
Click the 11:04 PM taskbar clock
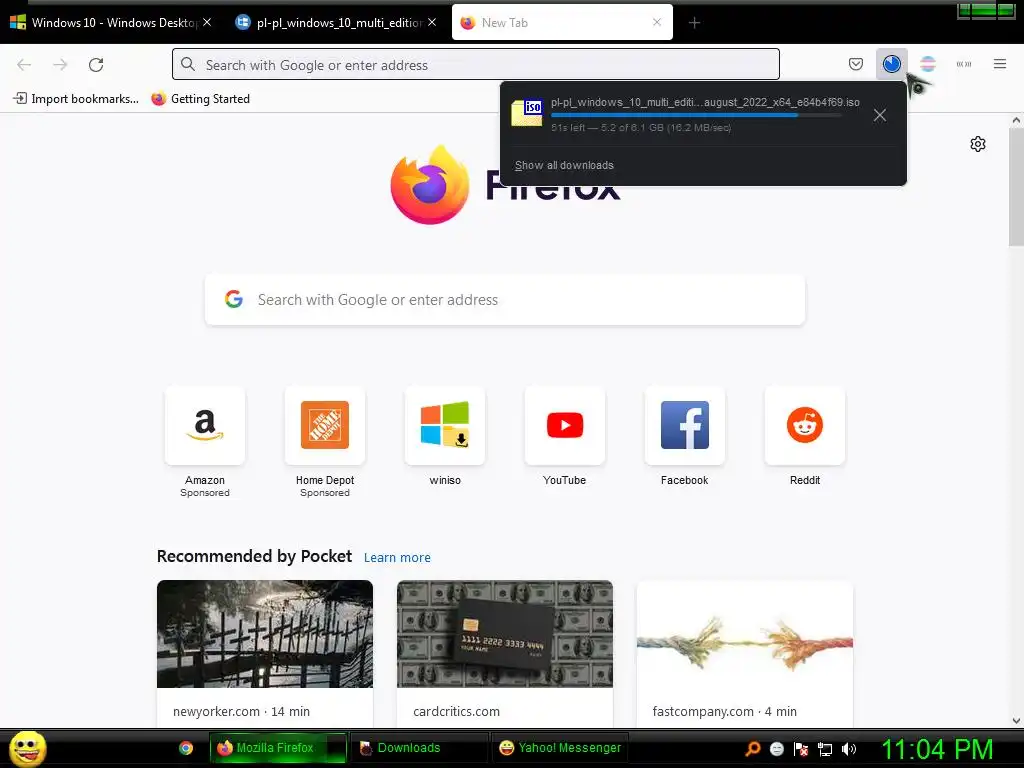[x=937, y=749]
